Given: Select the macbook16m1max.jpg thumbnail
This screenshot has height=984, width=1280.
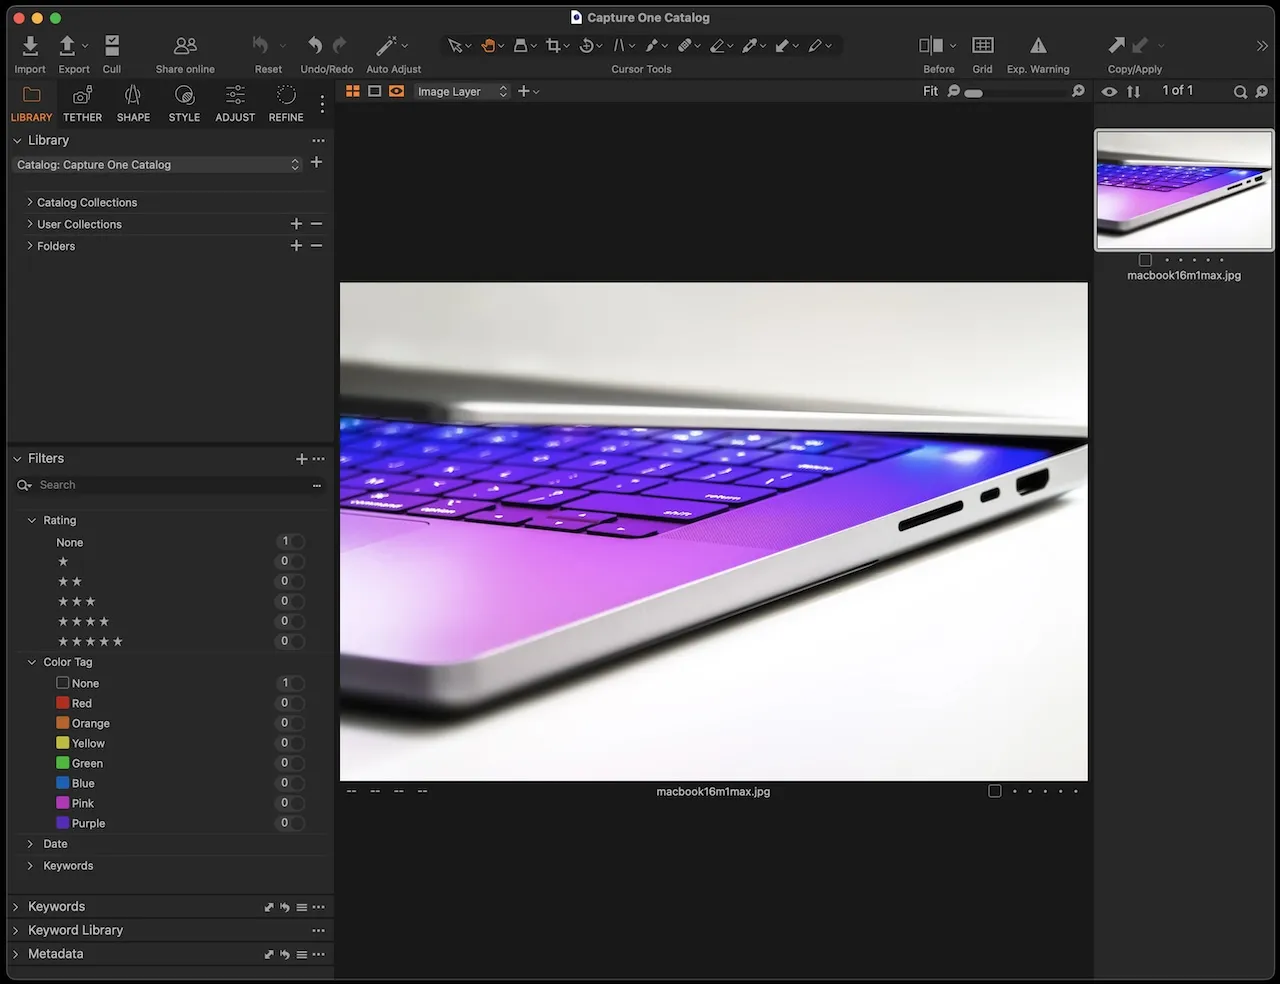Looking at the screenshot, I should [1184, 190].
